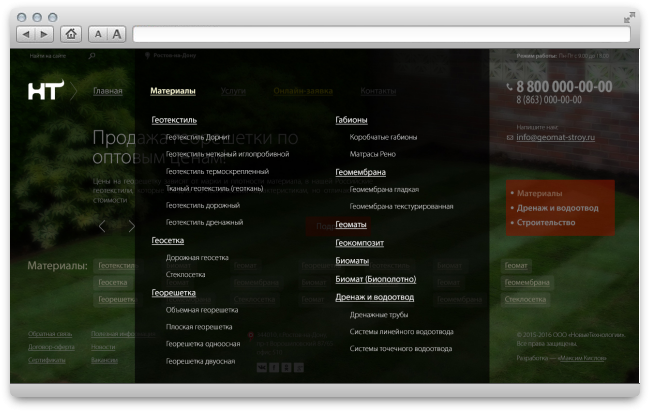The width and height of the screenshot is (650, 412).
Task: Select Биомат (Биополотно) category link
Action: coord(375,279)
